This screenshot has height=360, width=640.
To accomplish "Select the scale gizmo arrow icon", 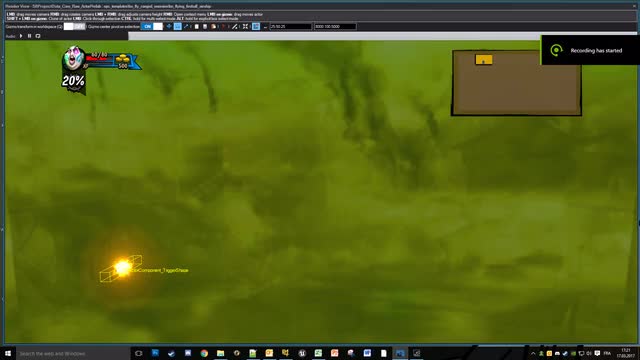I will pyautogui.click(x=187, y=27).
